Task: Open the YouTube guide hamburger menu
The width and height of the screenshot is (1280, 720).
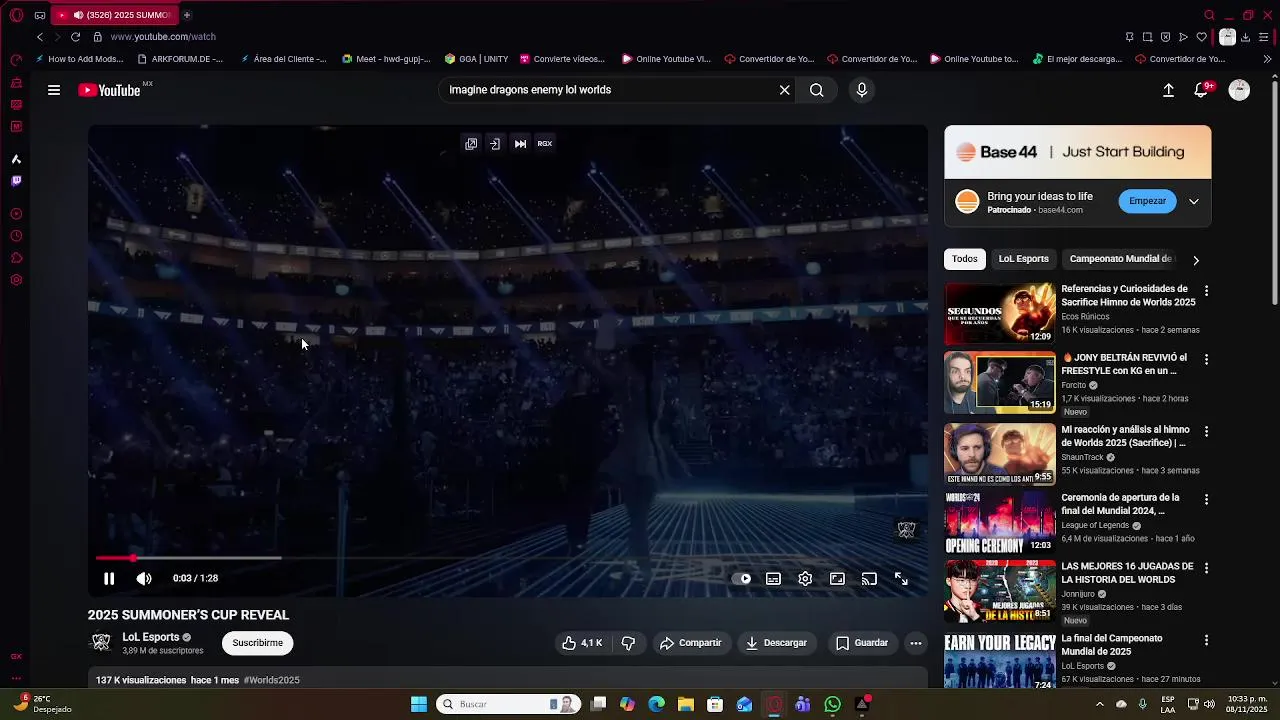Action: 54,90
